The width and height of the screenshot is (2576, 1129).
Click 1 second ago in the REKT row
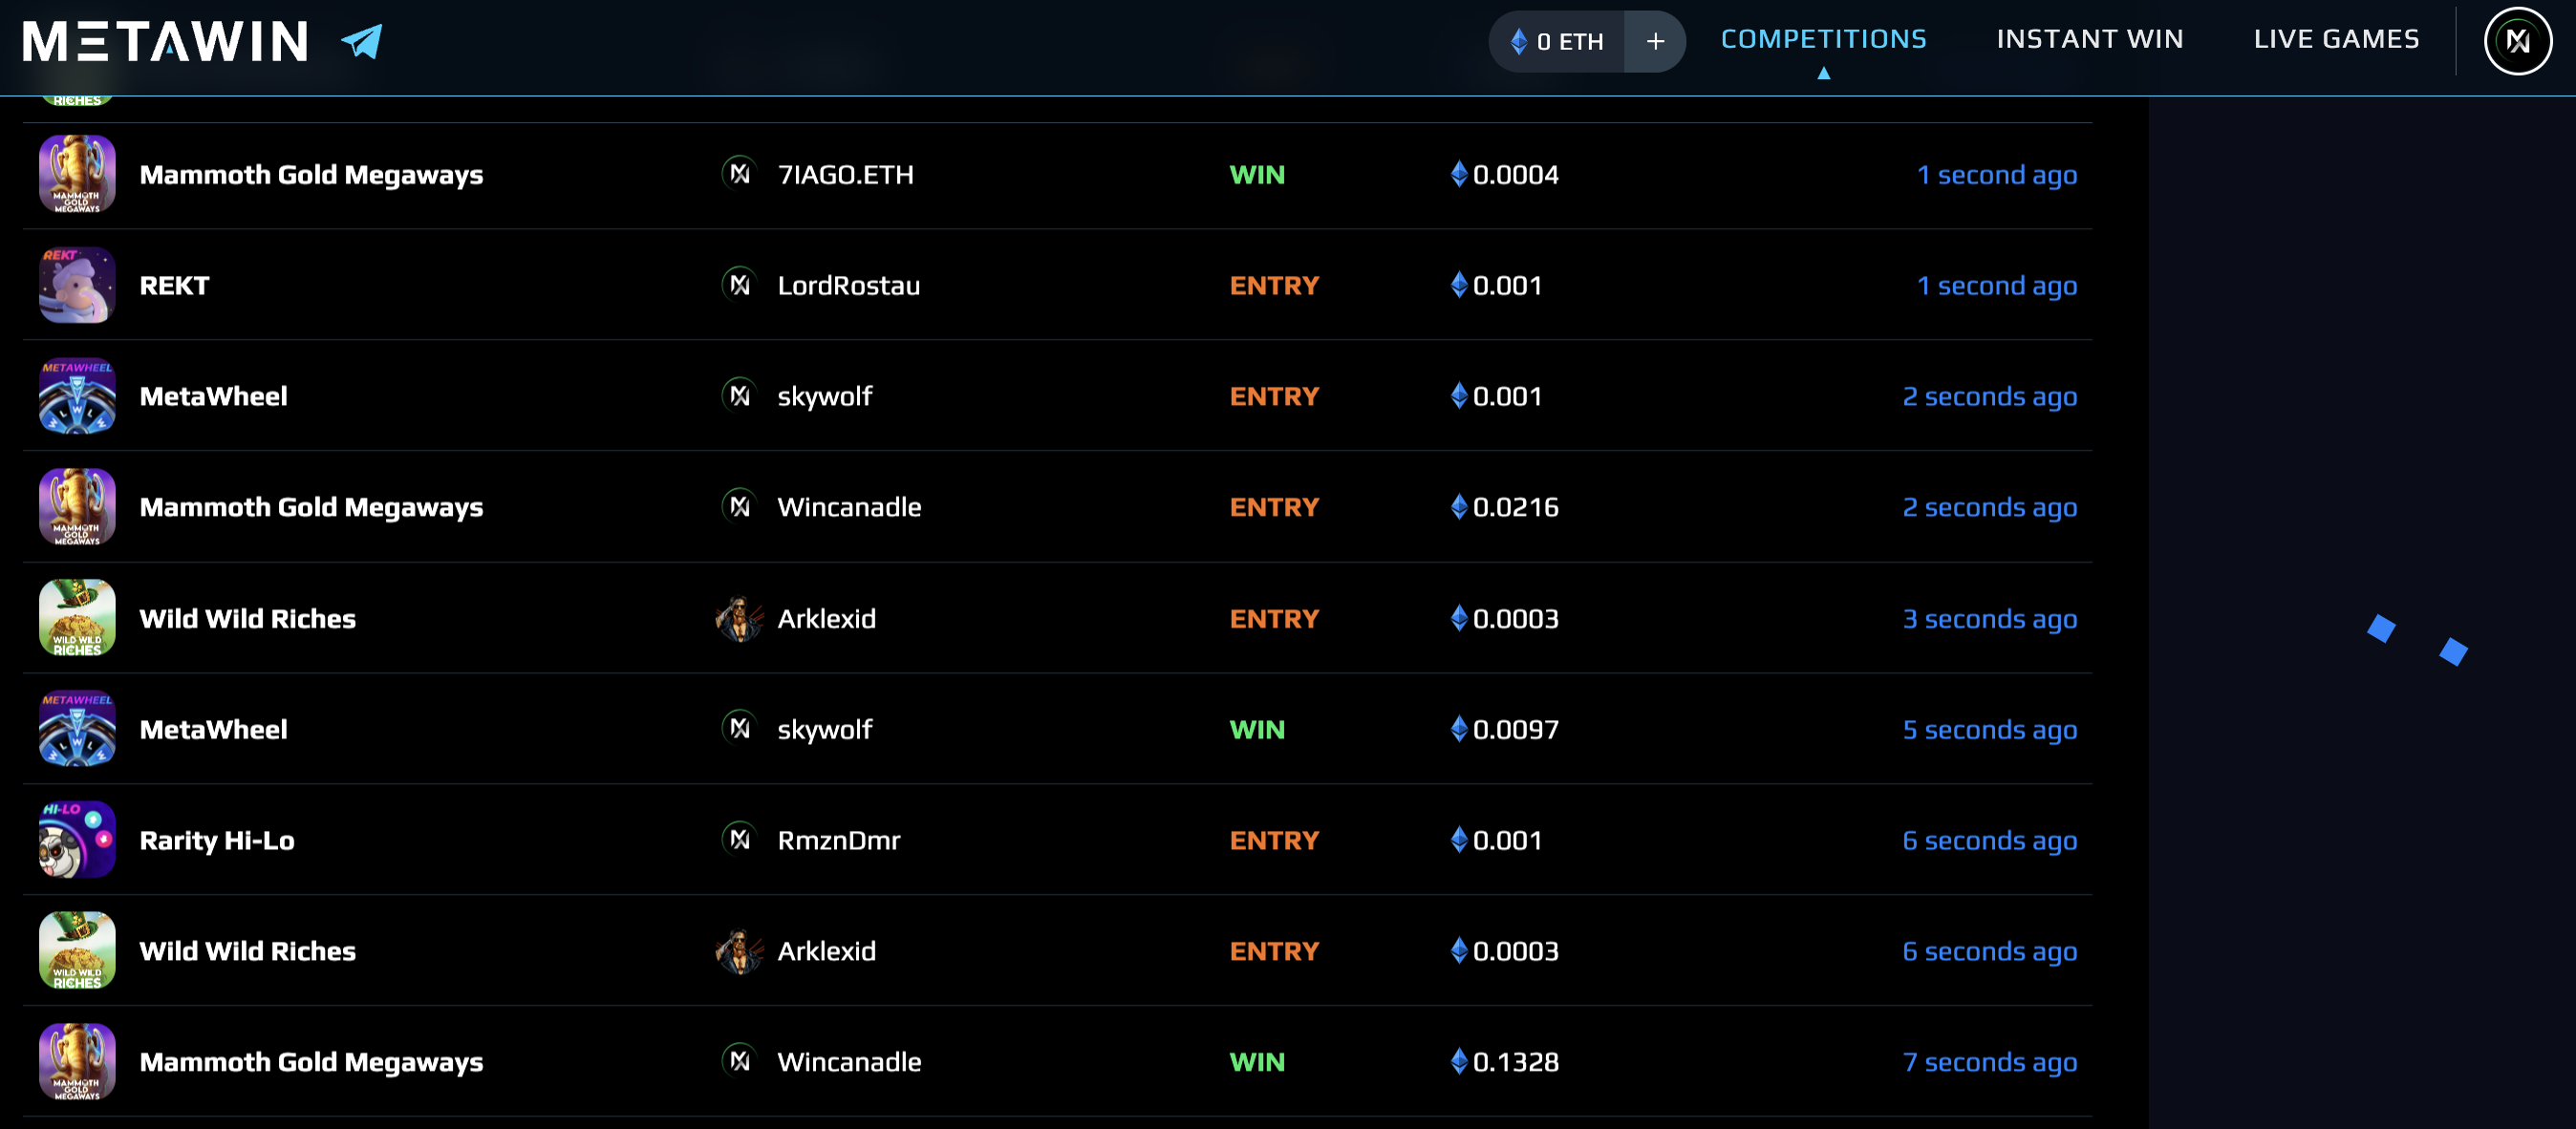pyautogui.click(x=1996, y=286)
